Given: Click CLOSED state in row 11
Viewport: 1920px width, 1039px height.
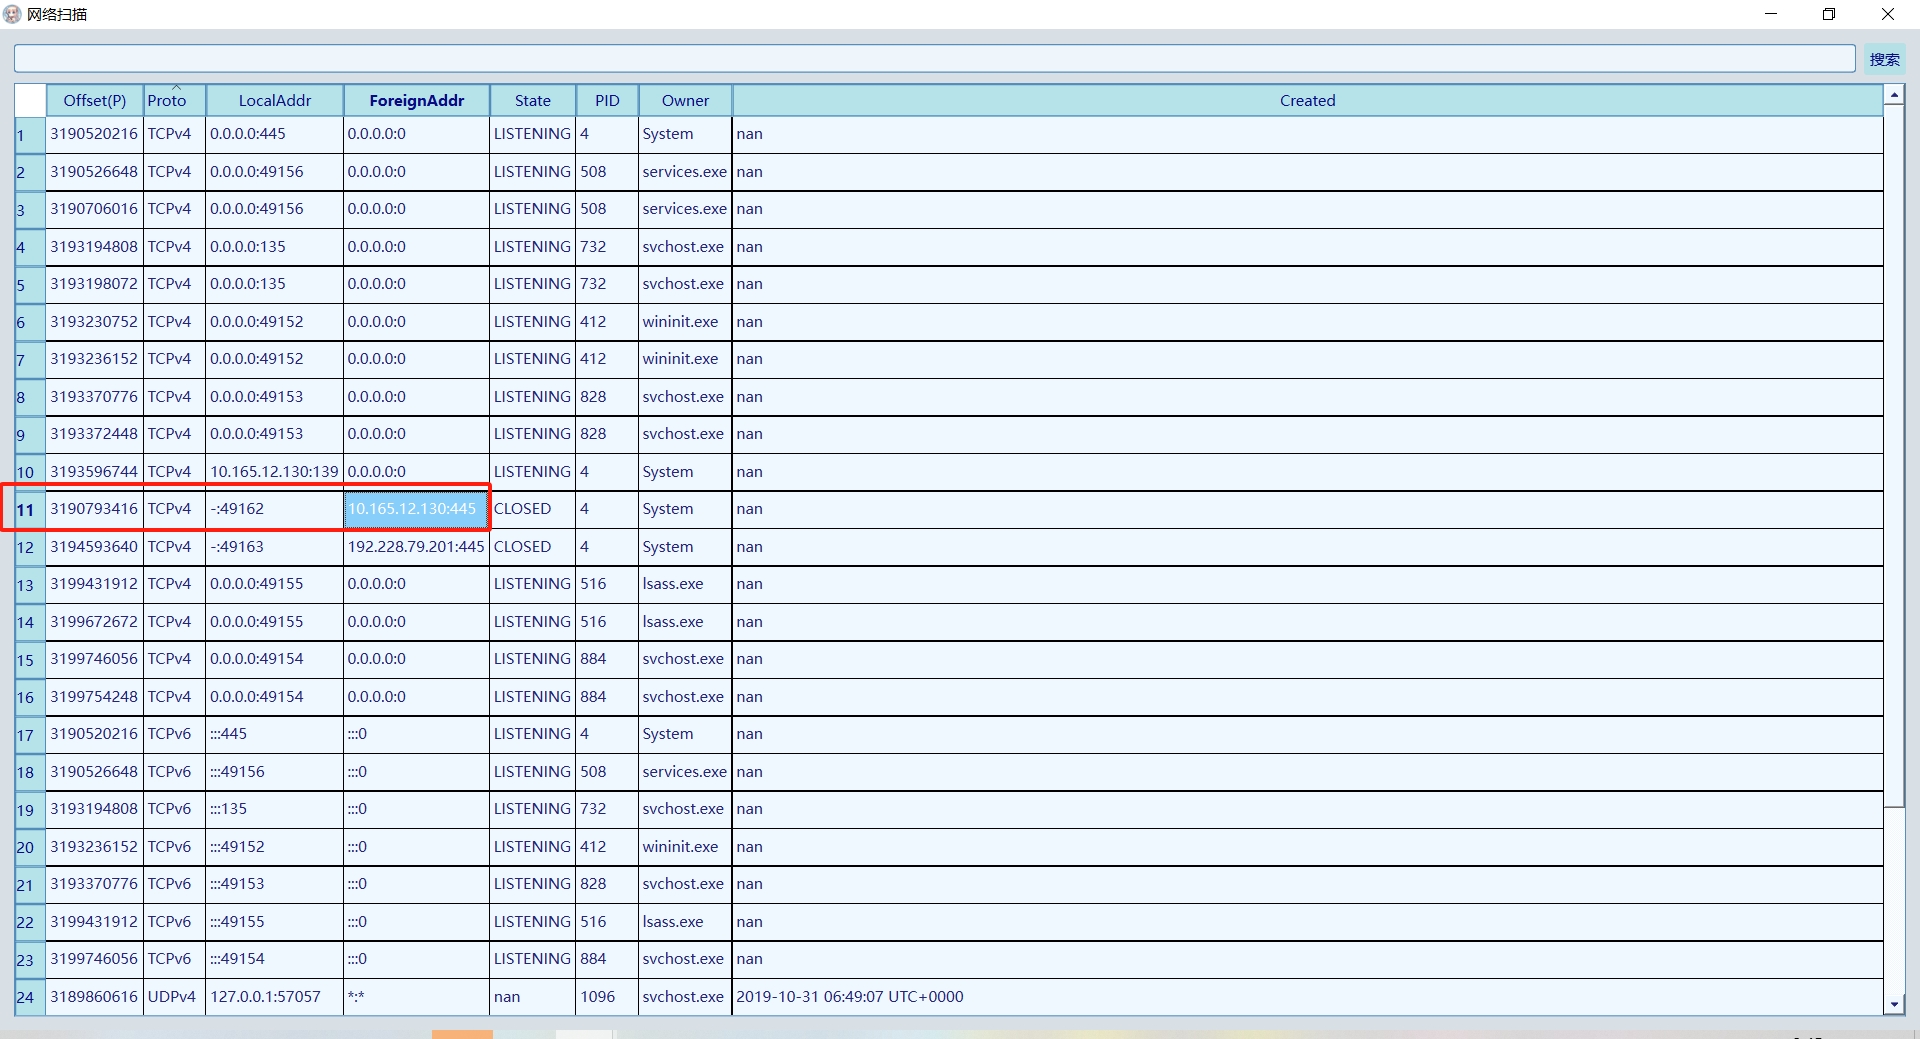Looking at the screenshot, I should pos(533,509).
